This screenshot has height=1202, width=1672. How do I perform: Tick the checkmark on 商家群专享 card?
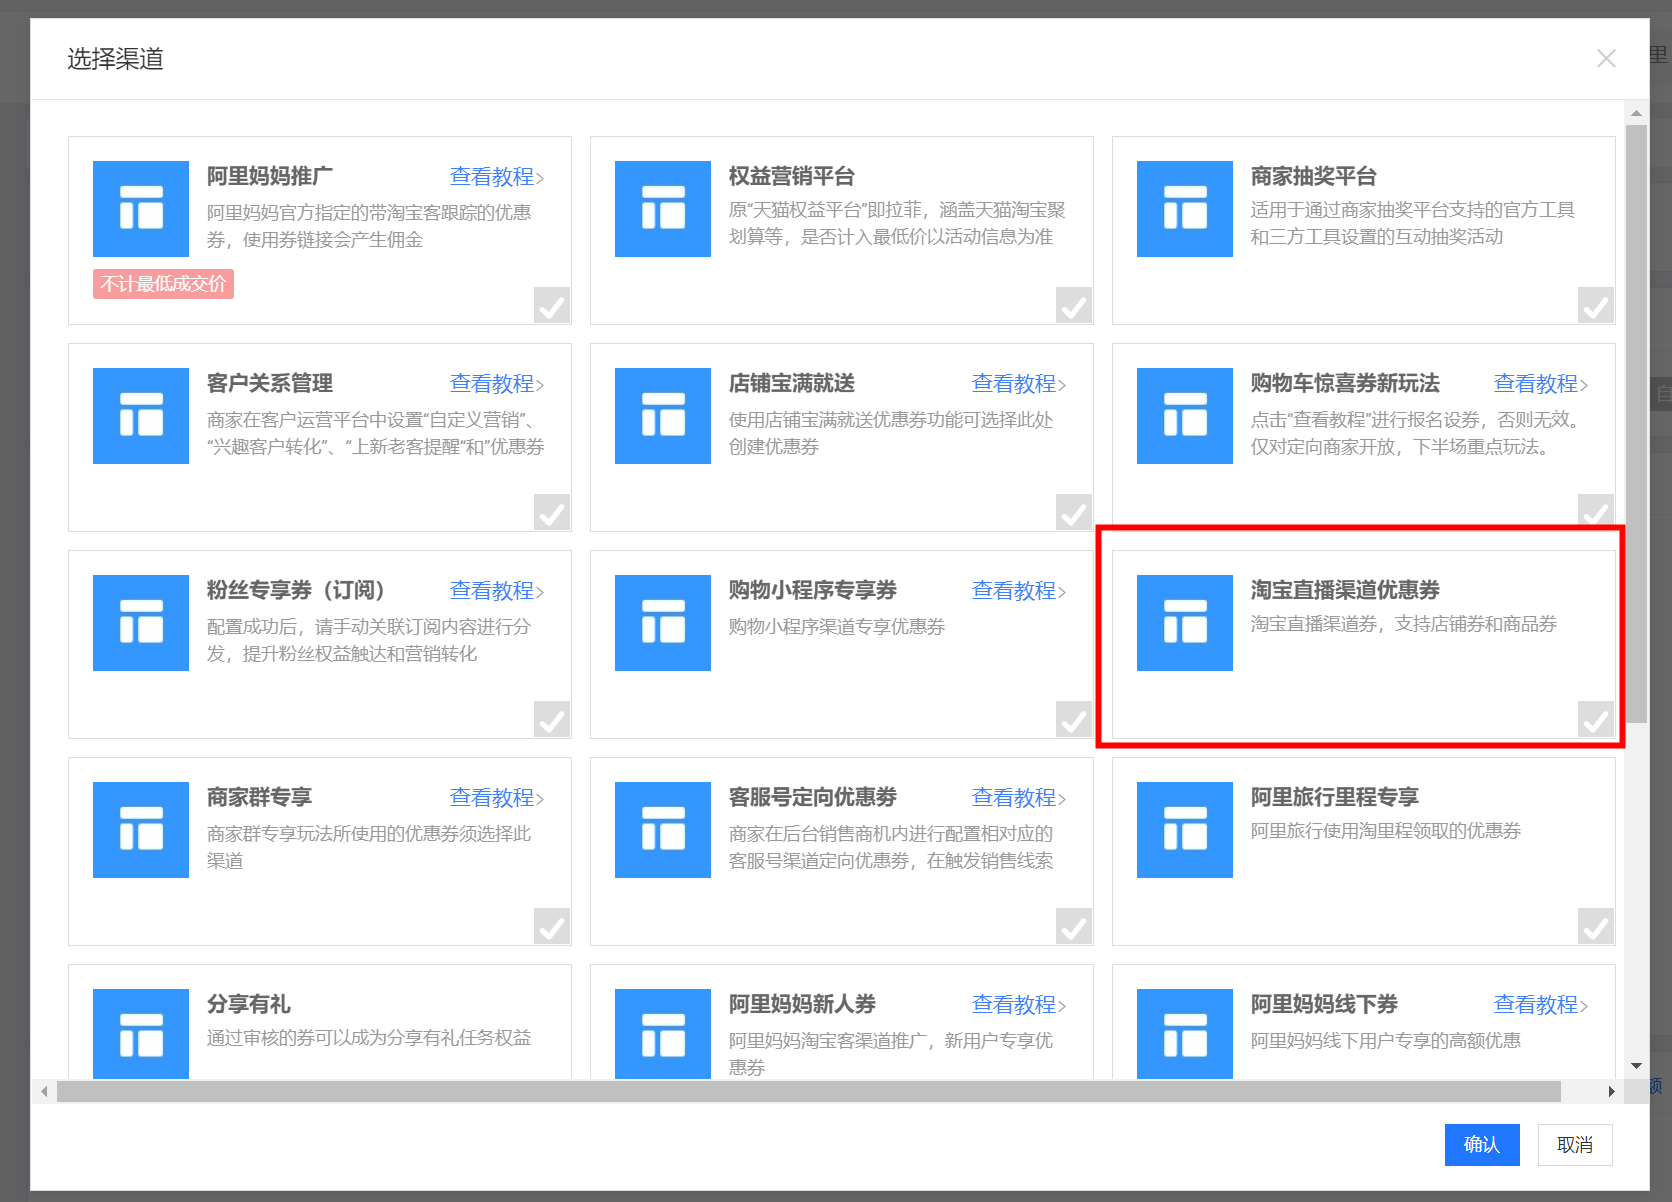point(552,926)
